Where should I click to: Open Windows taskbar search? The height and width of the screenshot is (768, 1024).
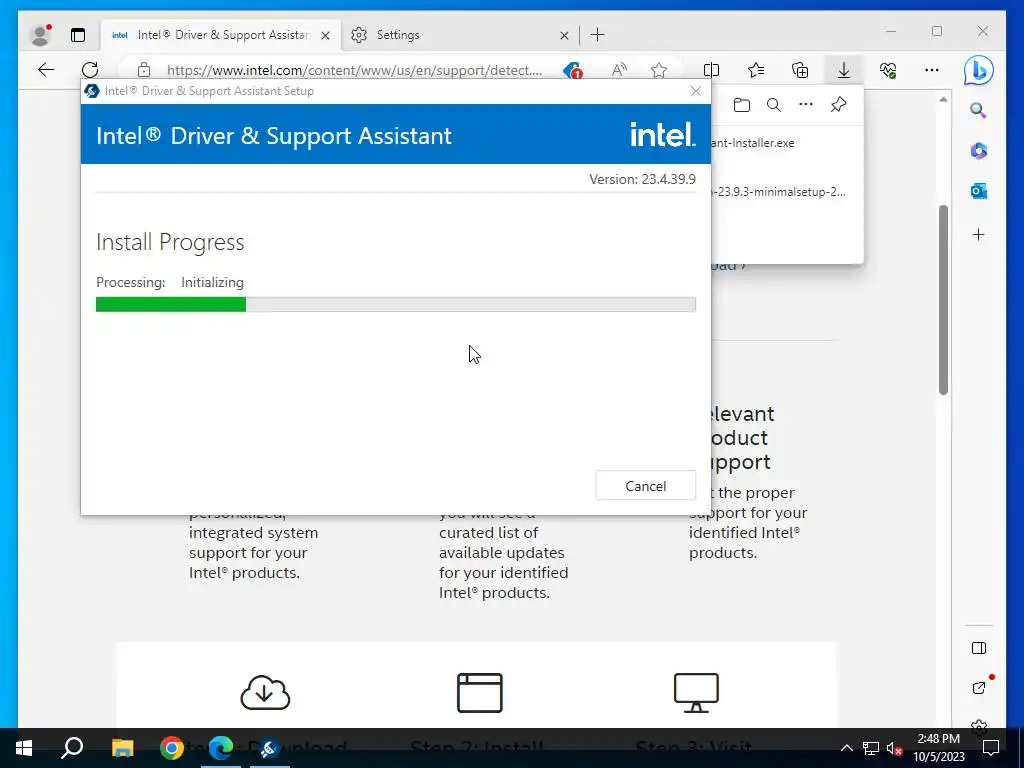click(x=72, y=748)
